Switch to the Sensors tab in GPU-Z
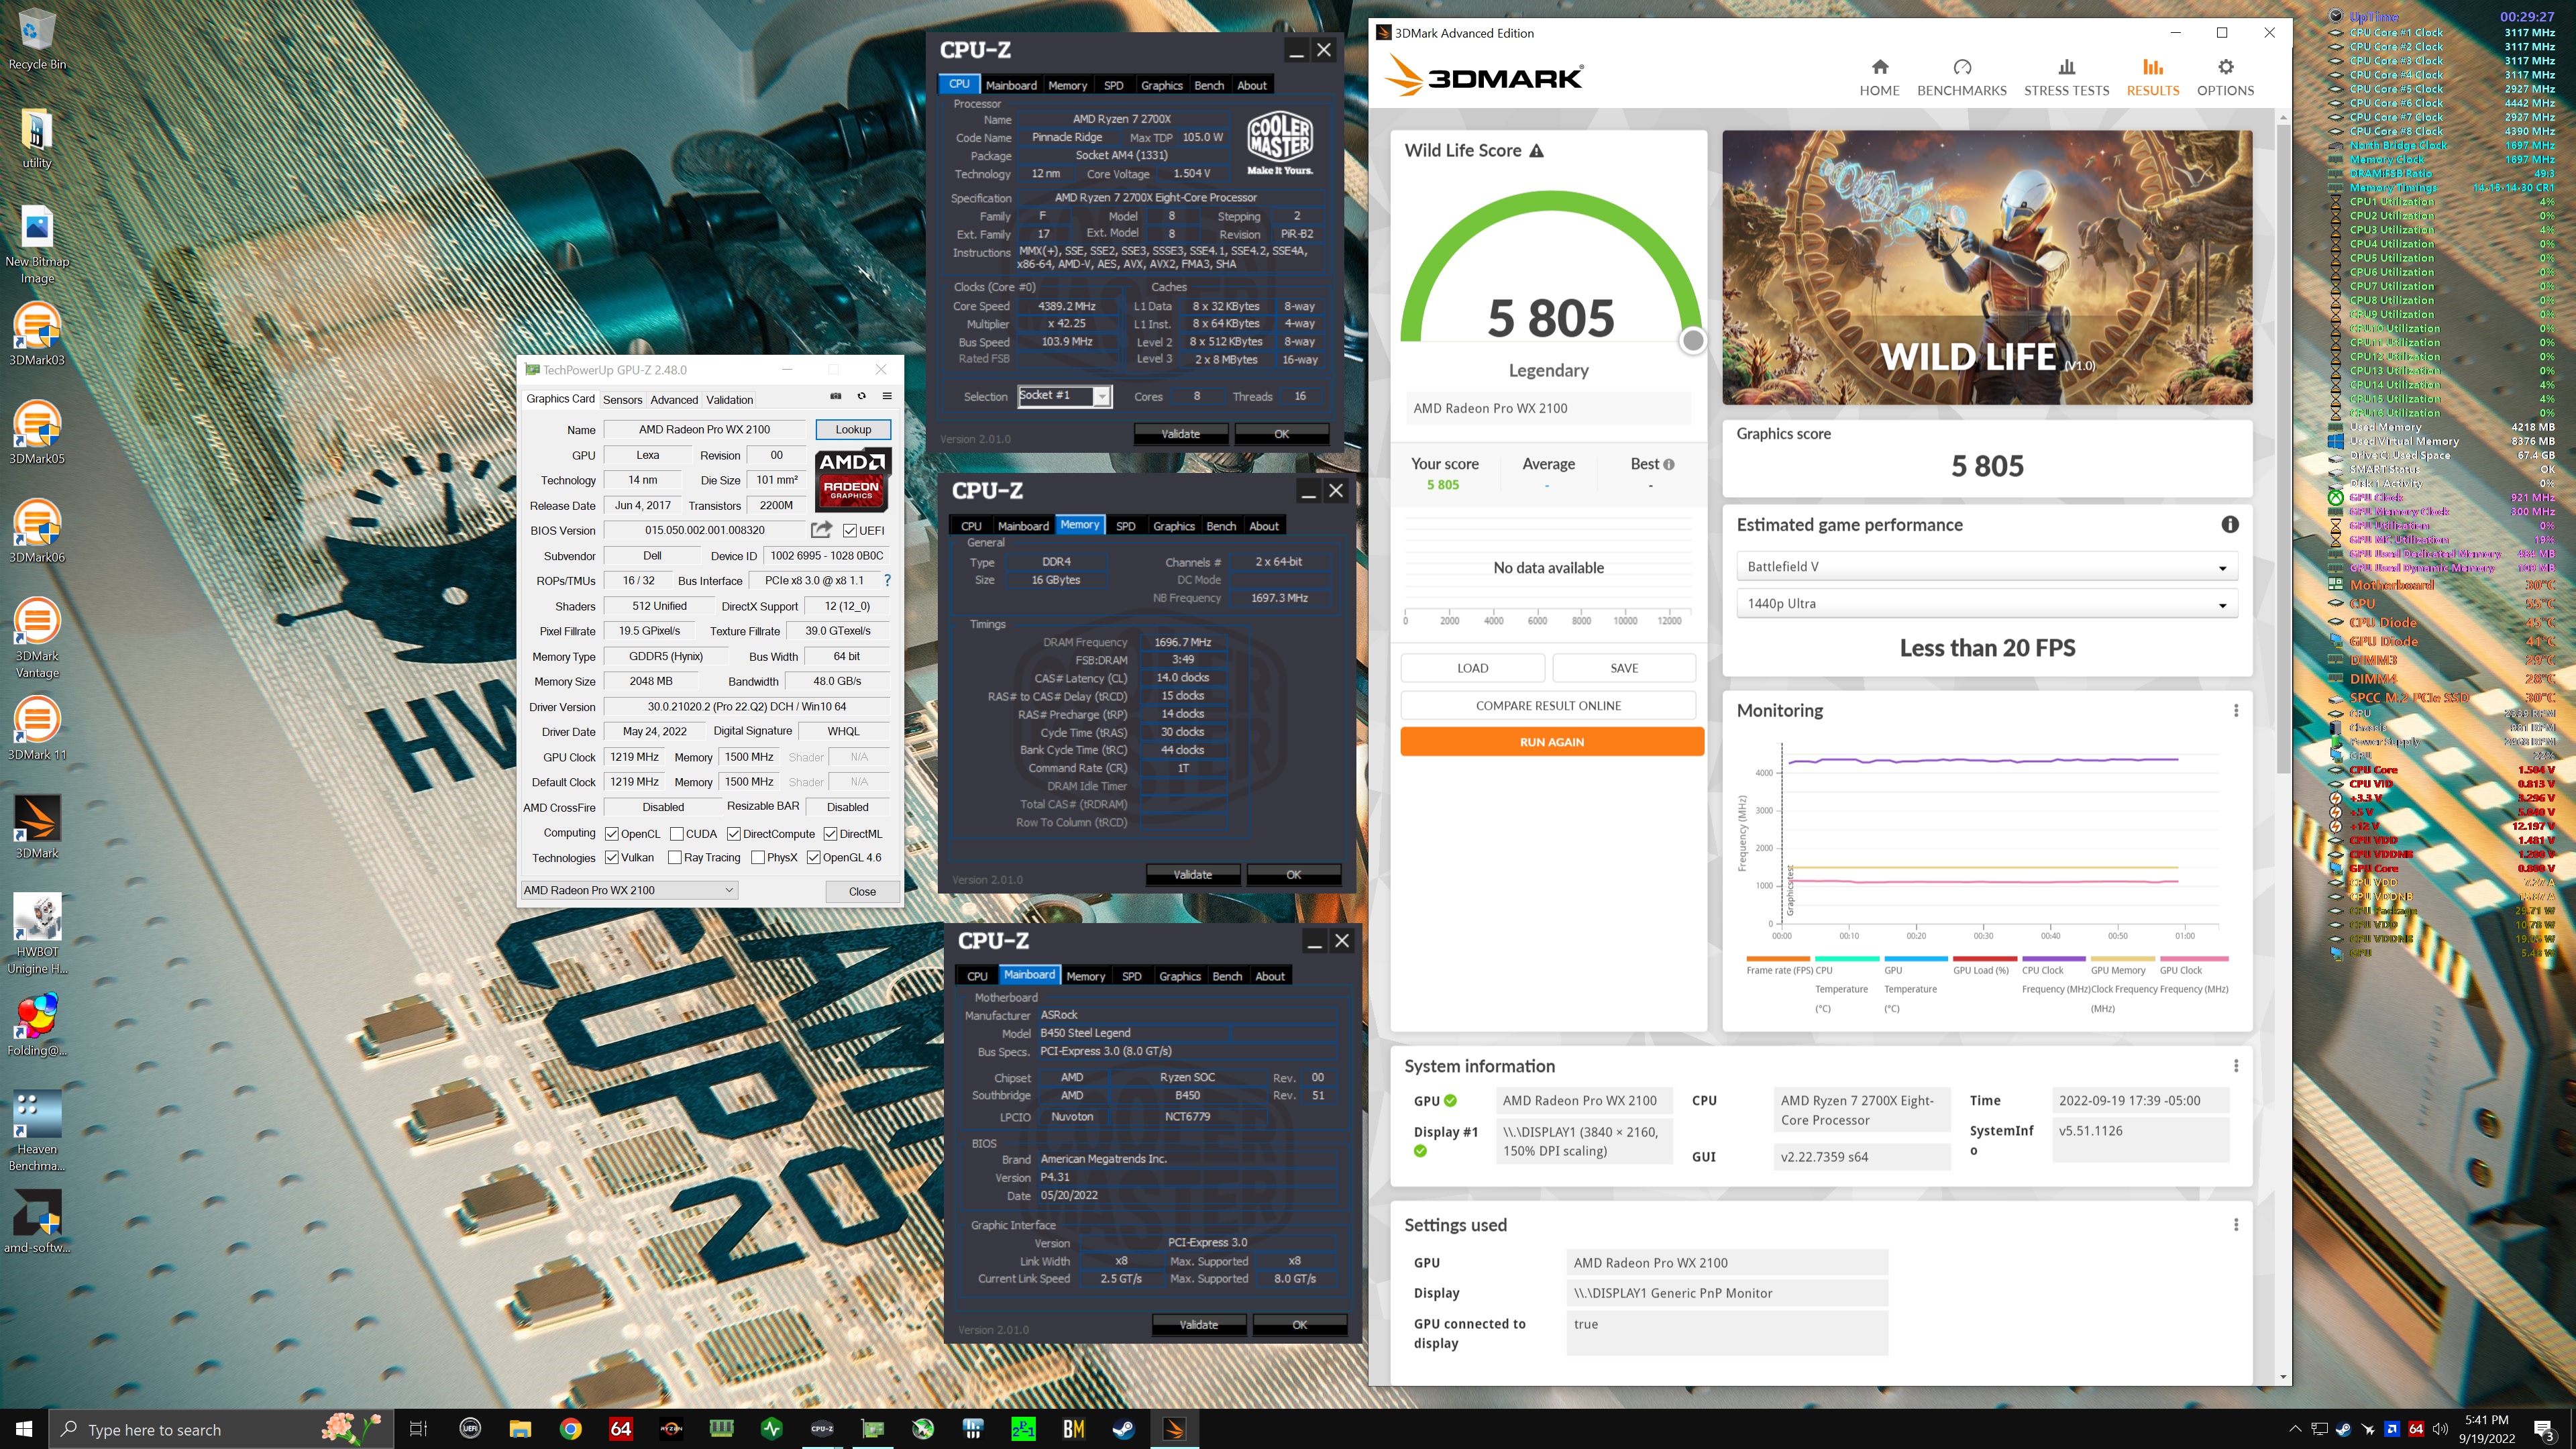Screen dimensions: 2576x1449 point(622,400)
